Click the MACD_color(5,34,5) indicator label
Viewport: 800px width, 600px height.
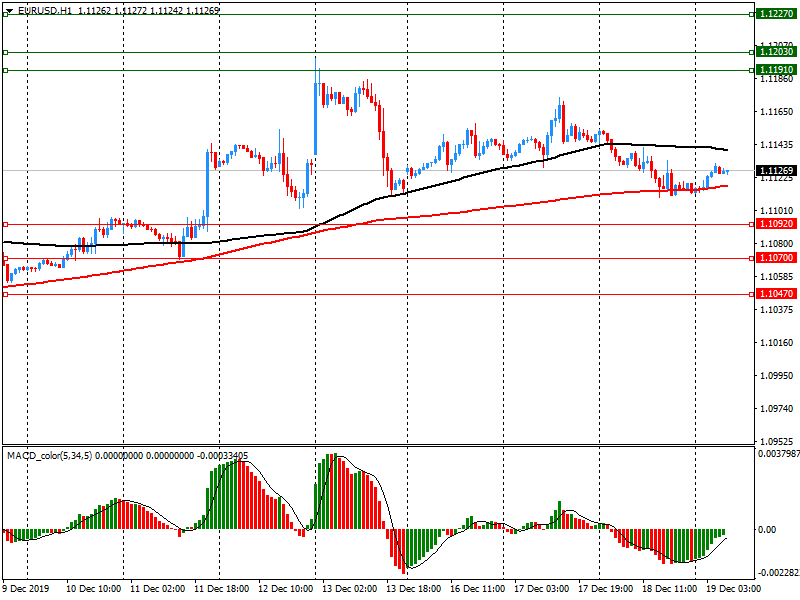(x=49, y=456)
